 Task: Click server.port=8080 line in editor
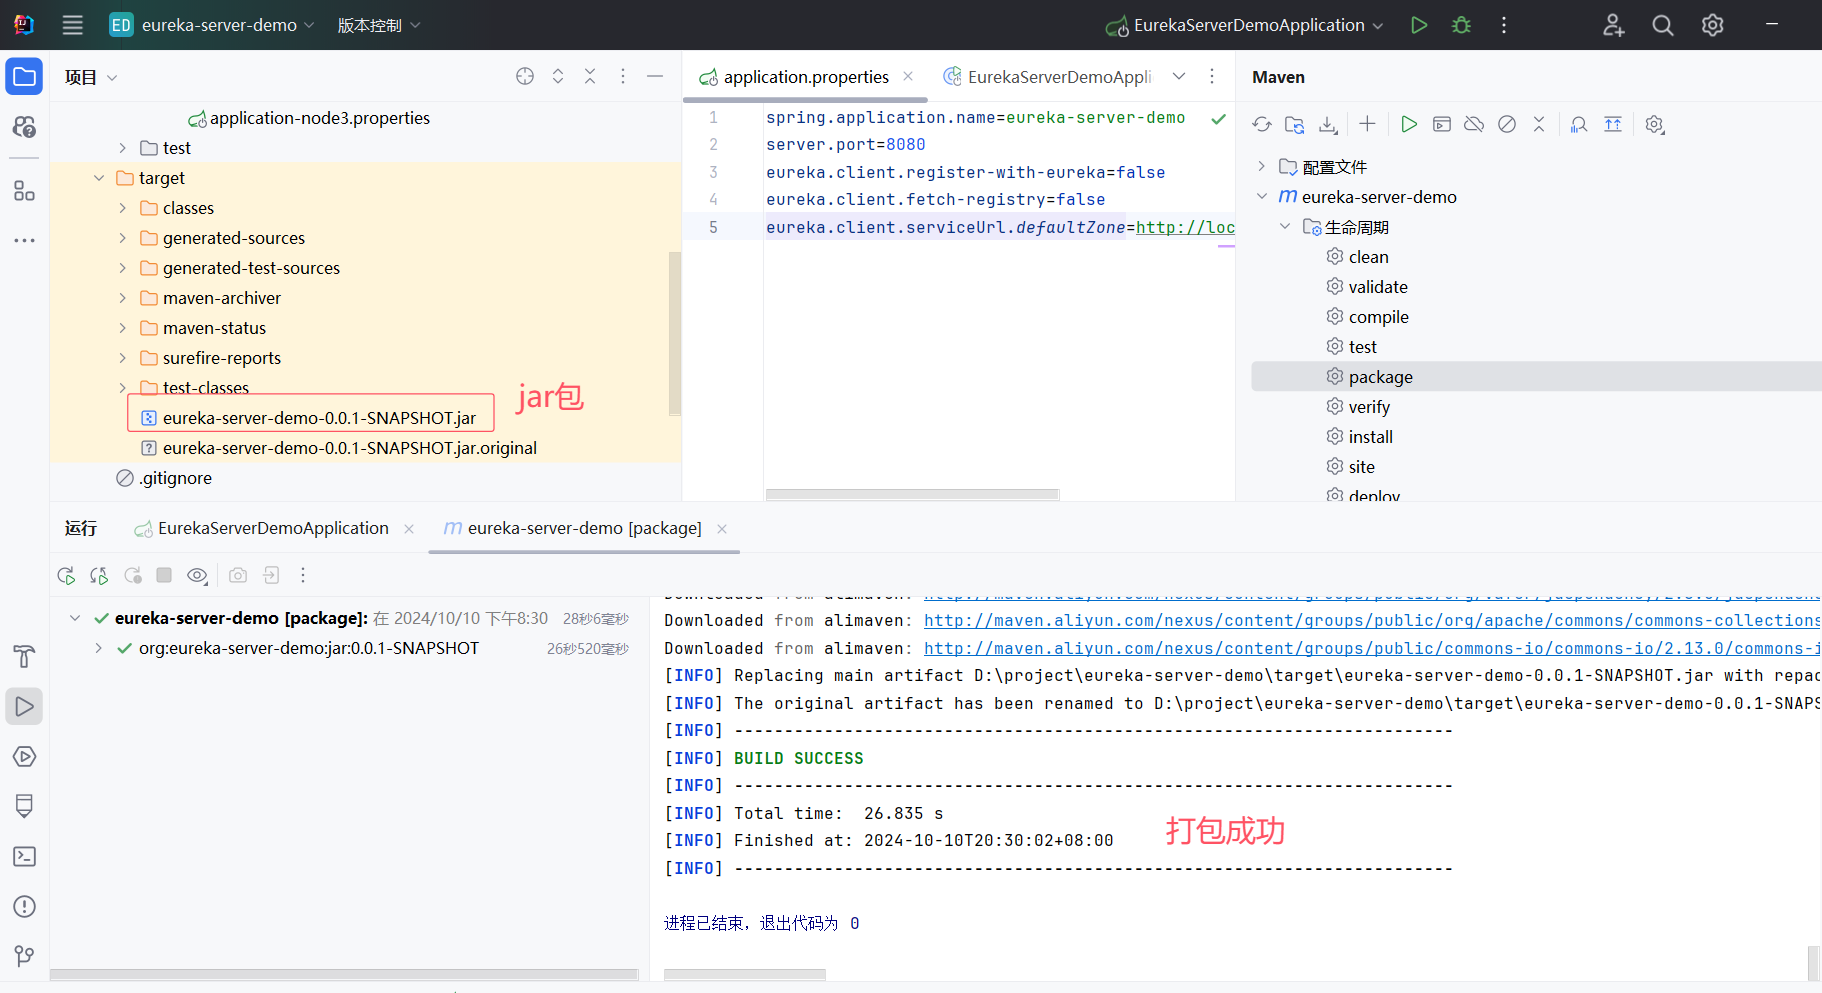[845, 145]
